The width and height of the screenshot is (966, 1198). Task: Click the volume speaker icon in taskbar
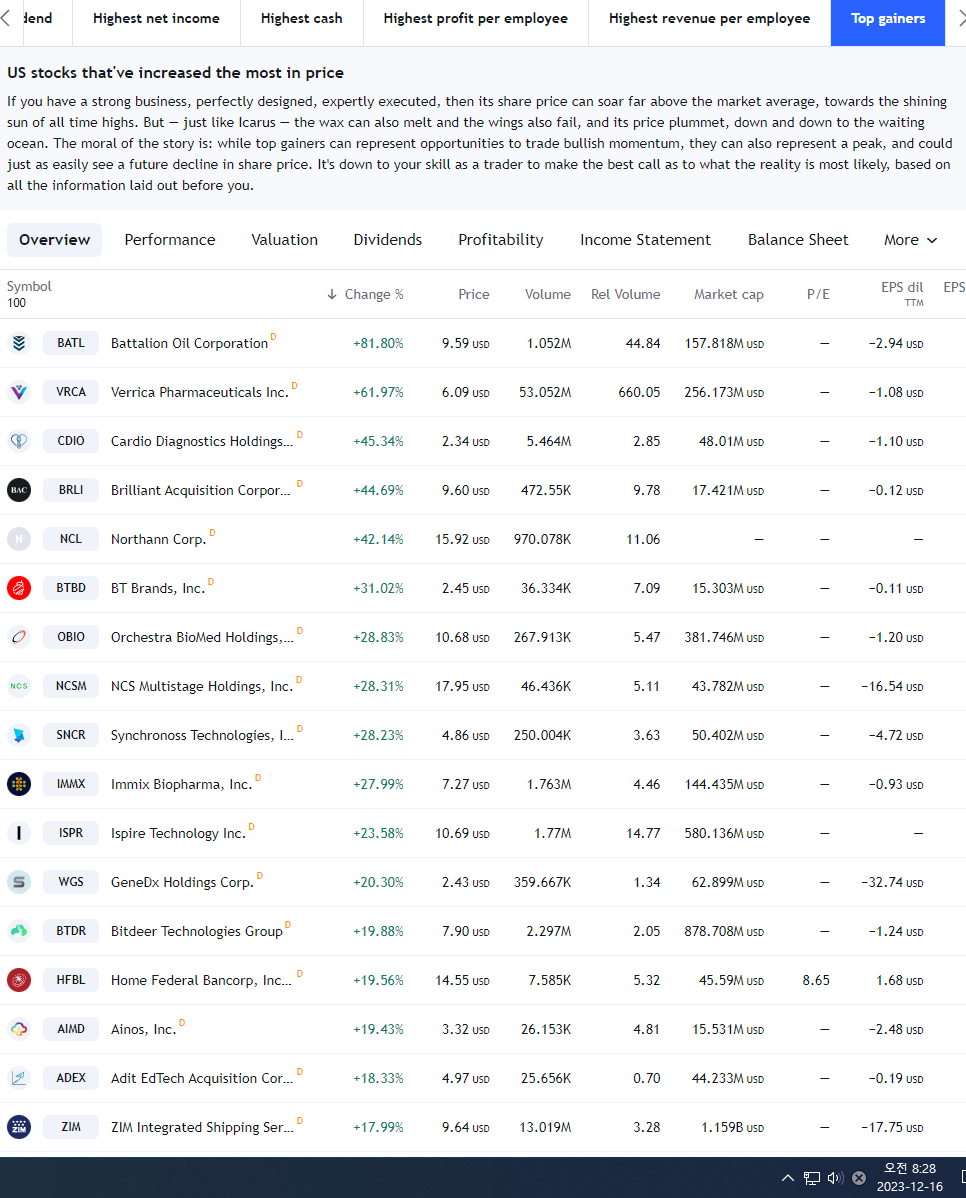point(835,1178)
